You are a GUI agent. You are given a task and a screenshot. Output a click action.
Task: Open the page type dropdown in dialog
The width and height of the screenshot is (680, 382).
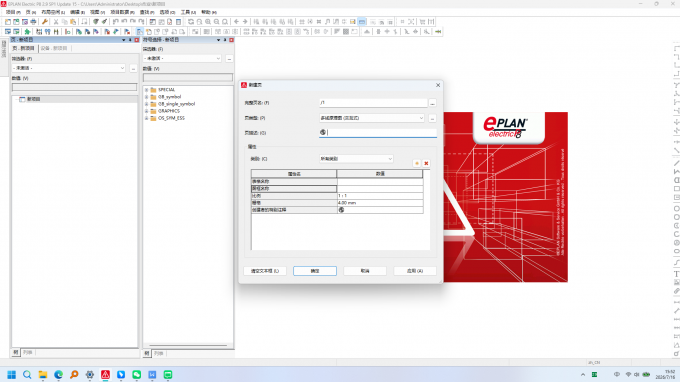(x=421, y=118)
